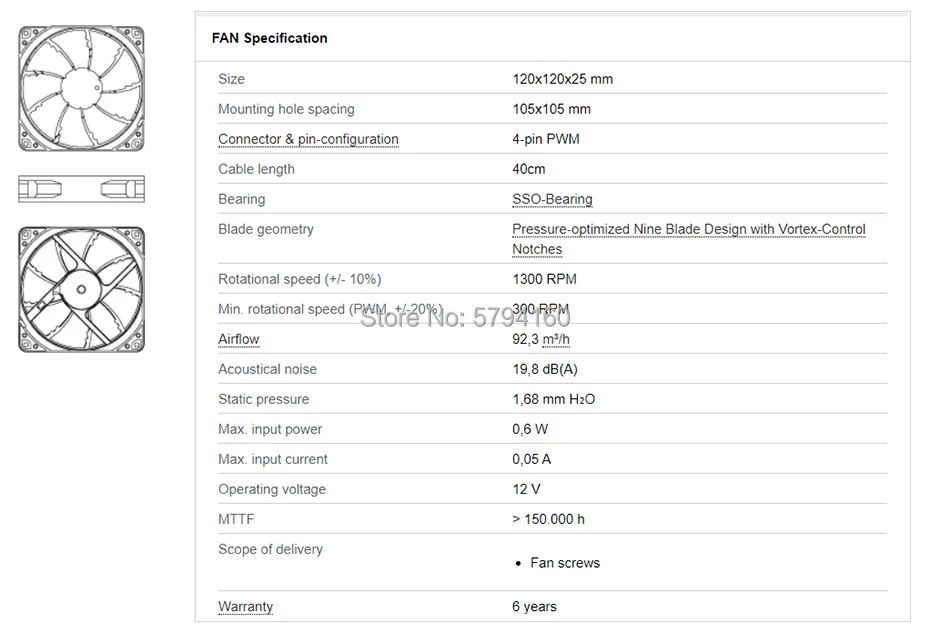
Task: Click the side profile fan diagram
Action: point(81,188)
